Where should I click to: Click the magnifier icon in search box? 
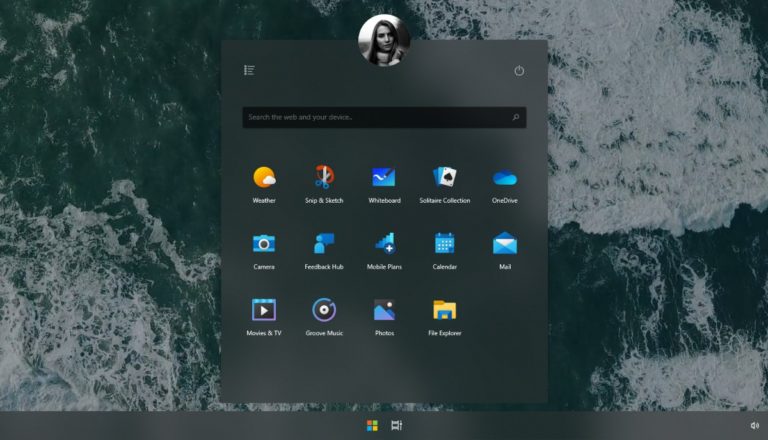516,118
